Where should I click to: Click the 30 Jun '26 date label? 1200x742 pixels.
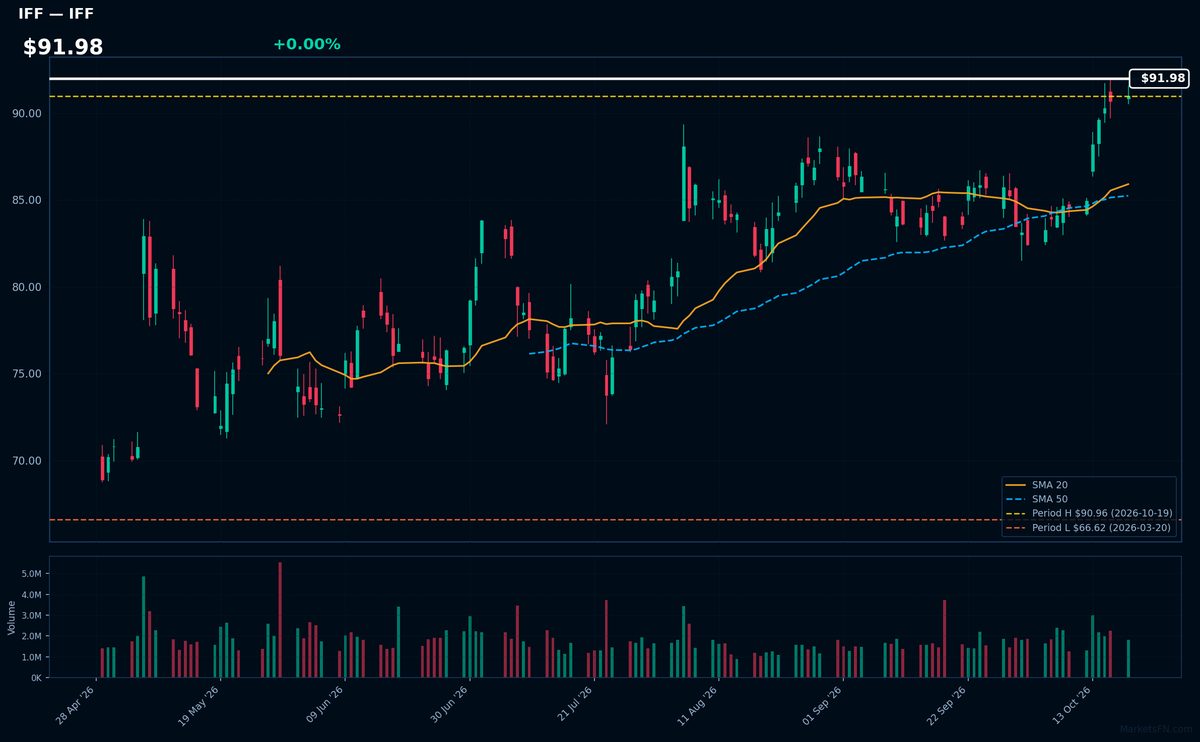[448, 706]
